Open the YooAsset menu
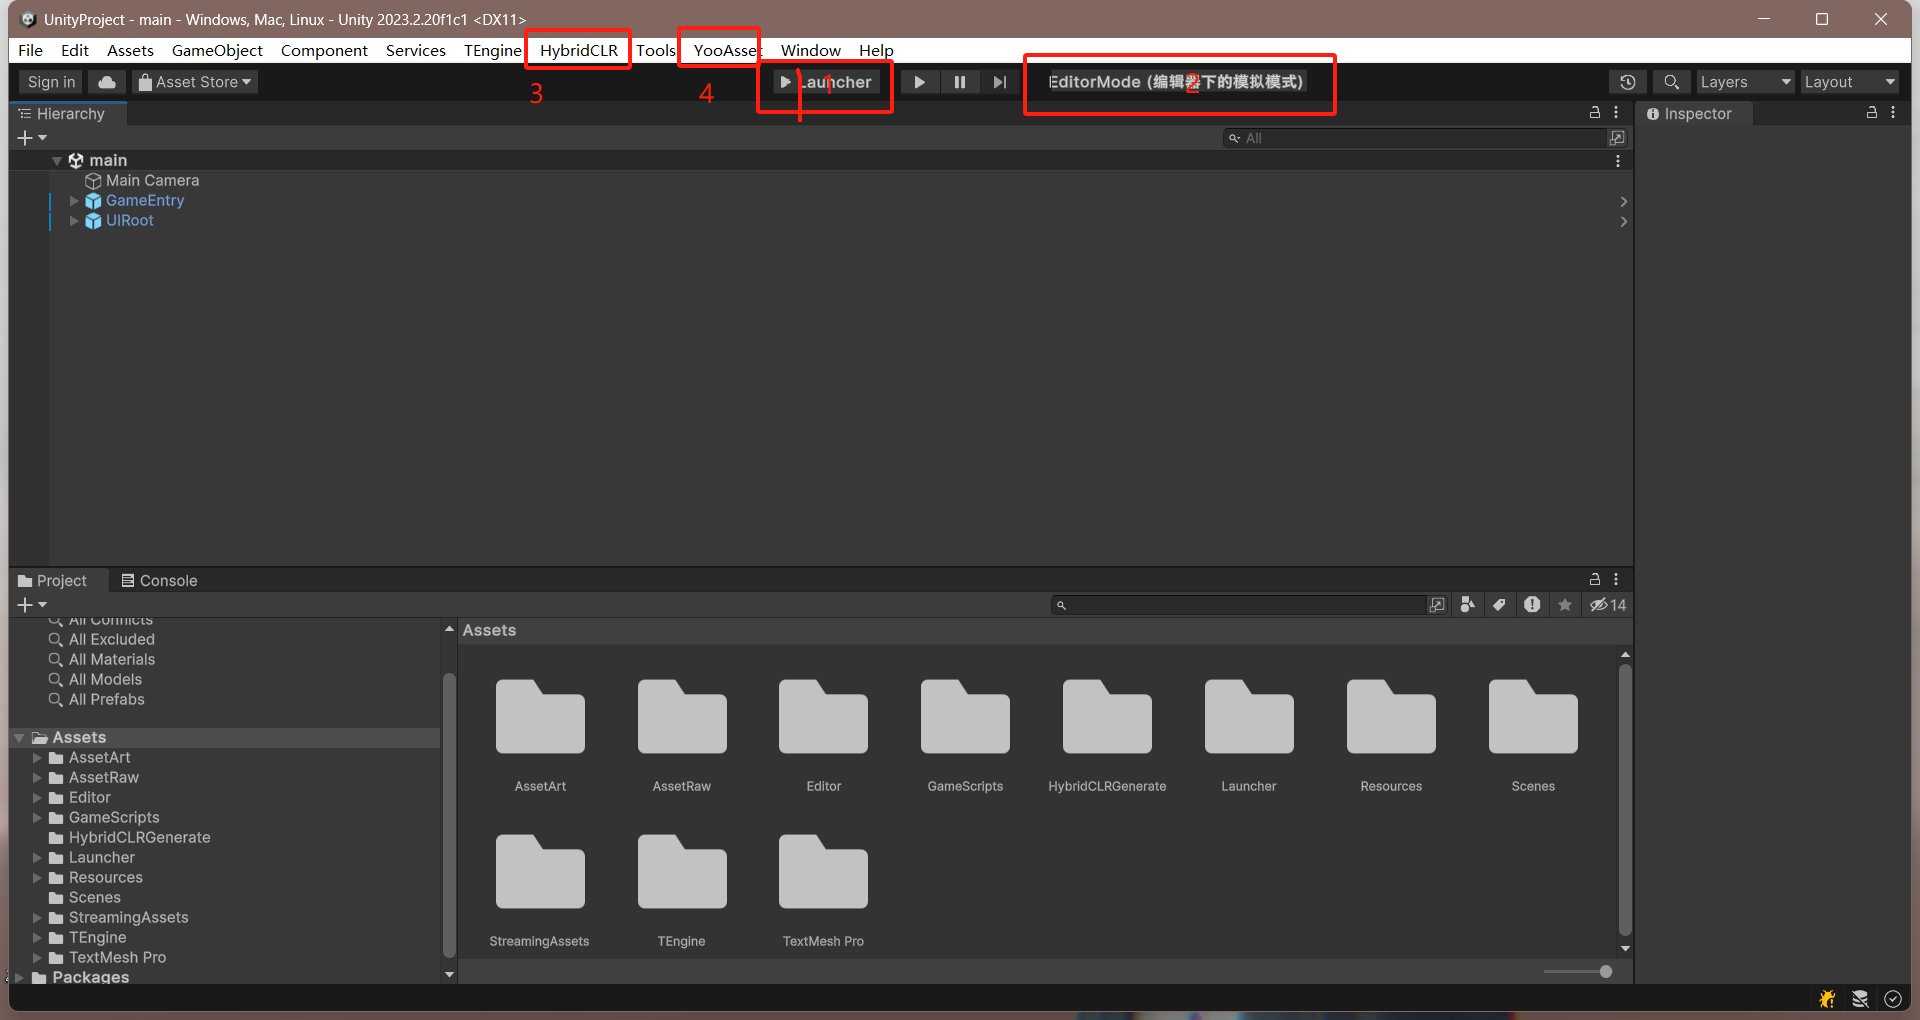Screen dimensions: 1920x1020 (727, 50)
